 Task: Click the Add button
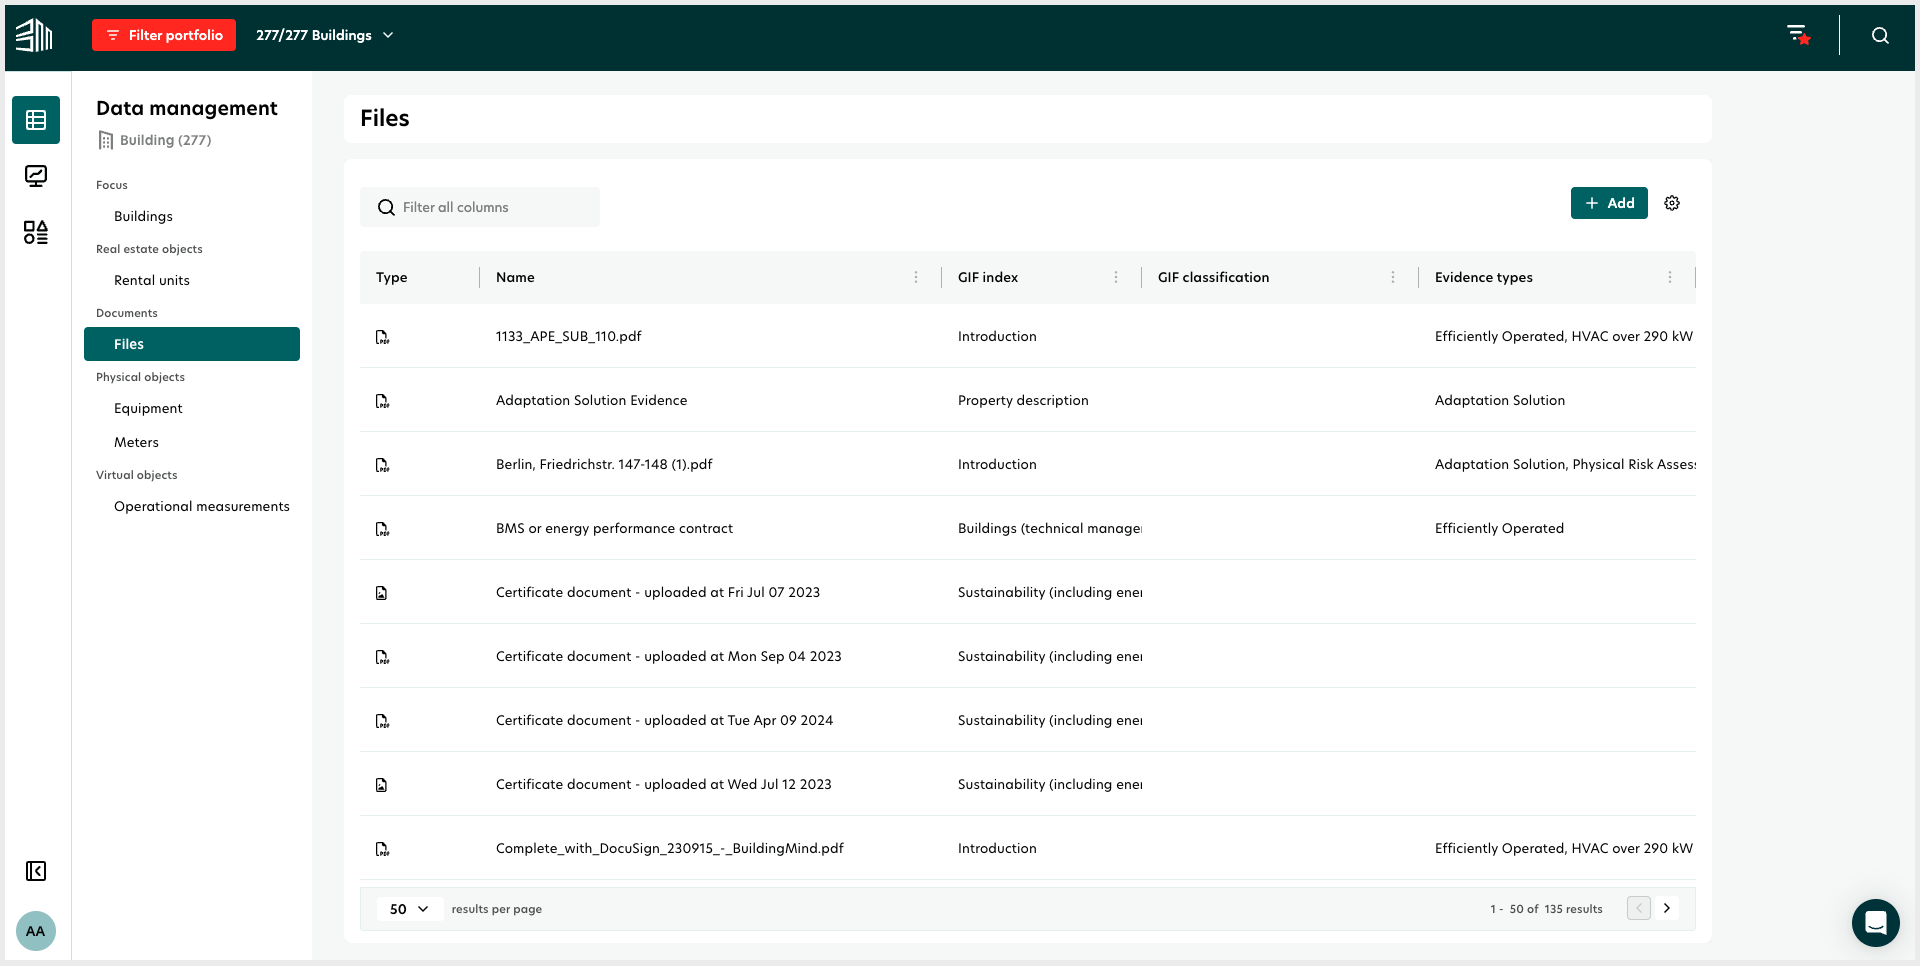(x=1609, y=203)
